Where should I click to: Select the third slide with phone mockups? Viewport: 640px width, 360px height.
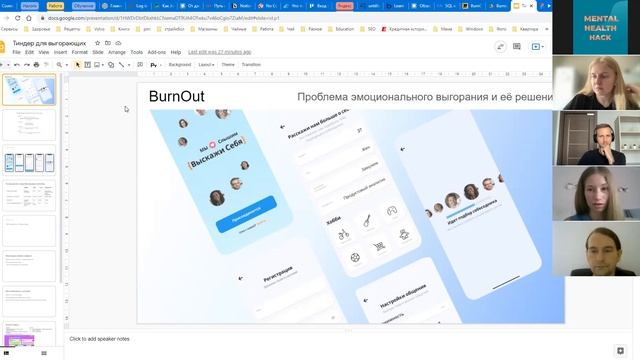tap(29, 160)
